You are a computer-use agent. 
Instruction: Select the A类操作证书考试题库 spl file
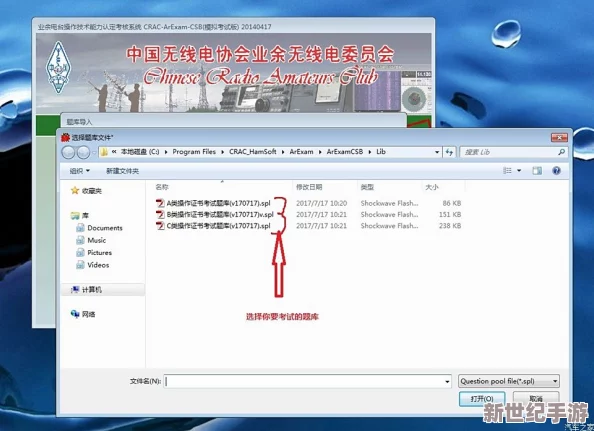click(x=213, y=203)
